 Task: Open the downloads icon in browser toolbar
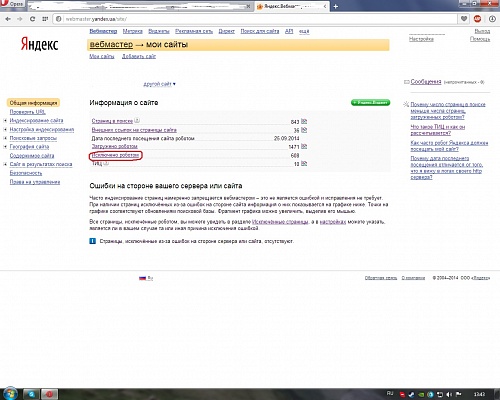[492, 19]
